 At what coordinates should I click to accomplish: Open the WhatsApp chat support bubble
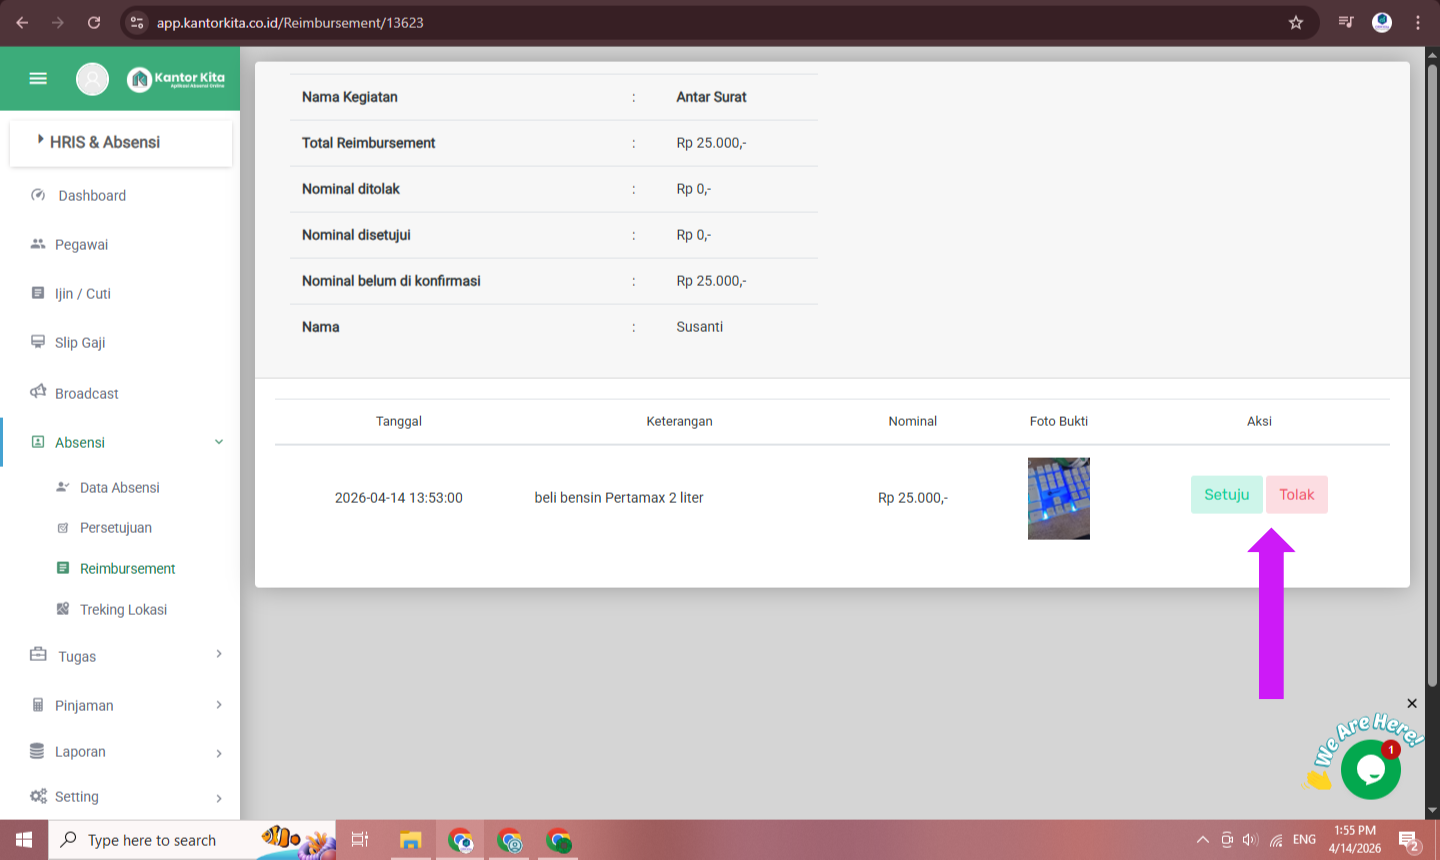(1370, 770)
